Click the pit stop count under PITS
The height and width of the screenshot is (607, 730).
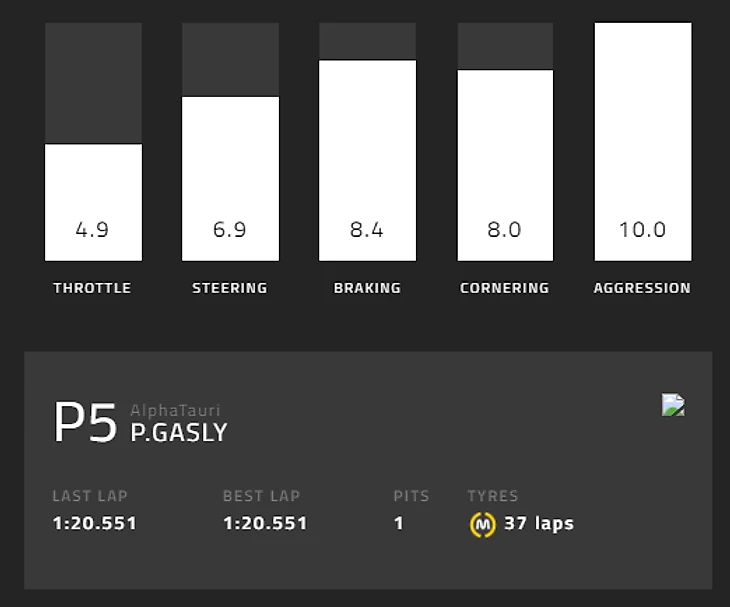[399, 523]
